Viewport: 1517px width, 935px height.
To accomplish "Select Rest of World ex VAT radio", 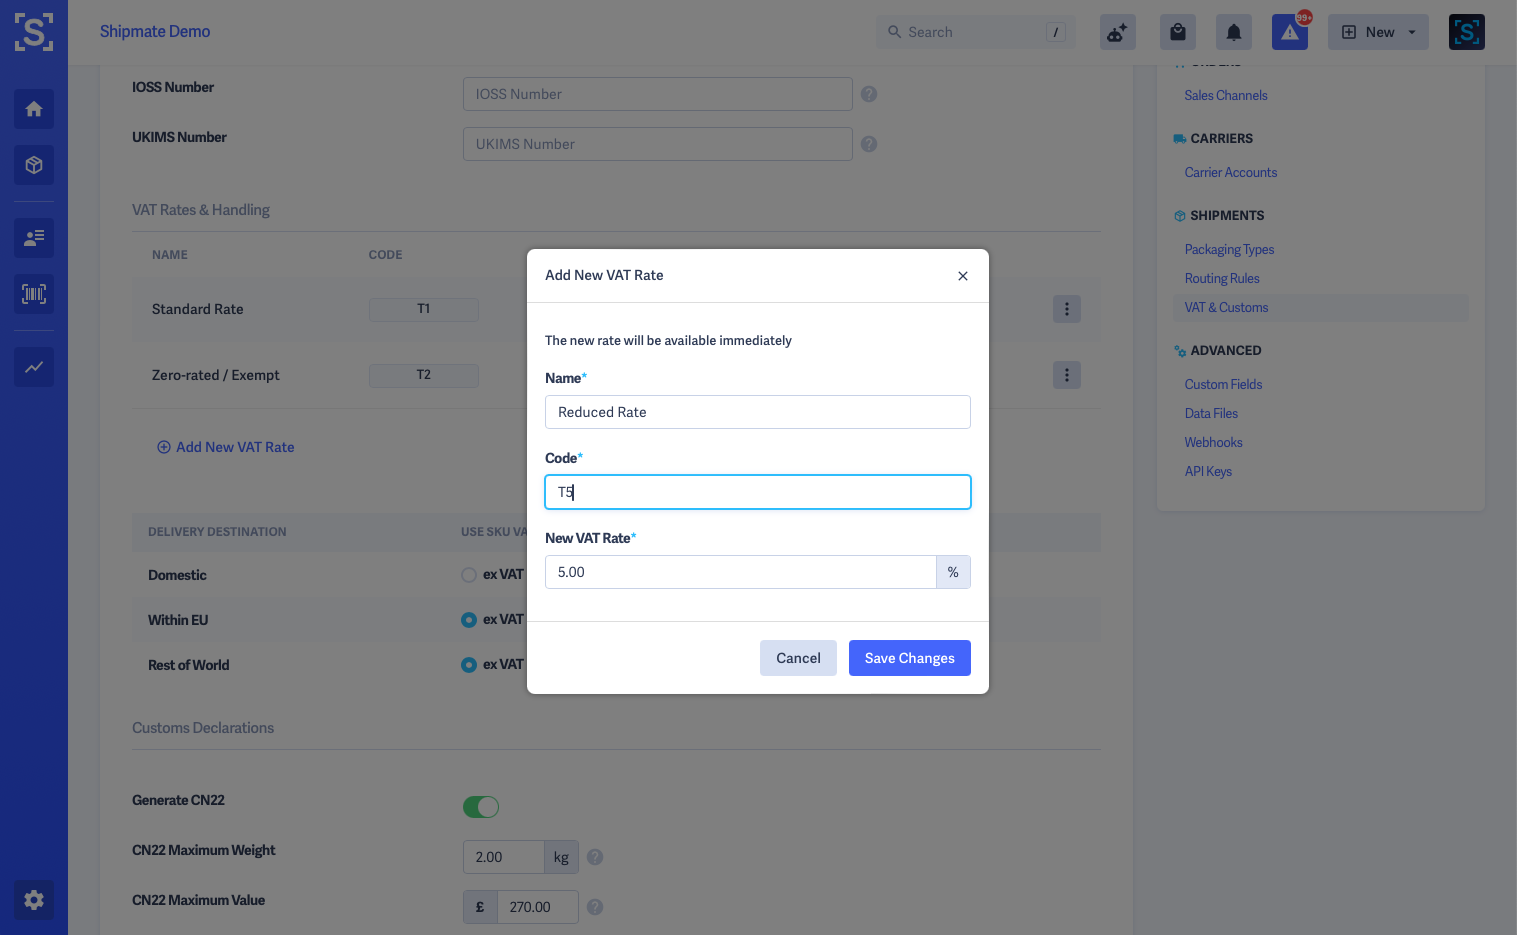I will pyautogui.click(x=468, y=665).
